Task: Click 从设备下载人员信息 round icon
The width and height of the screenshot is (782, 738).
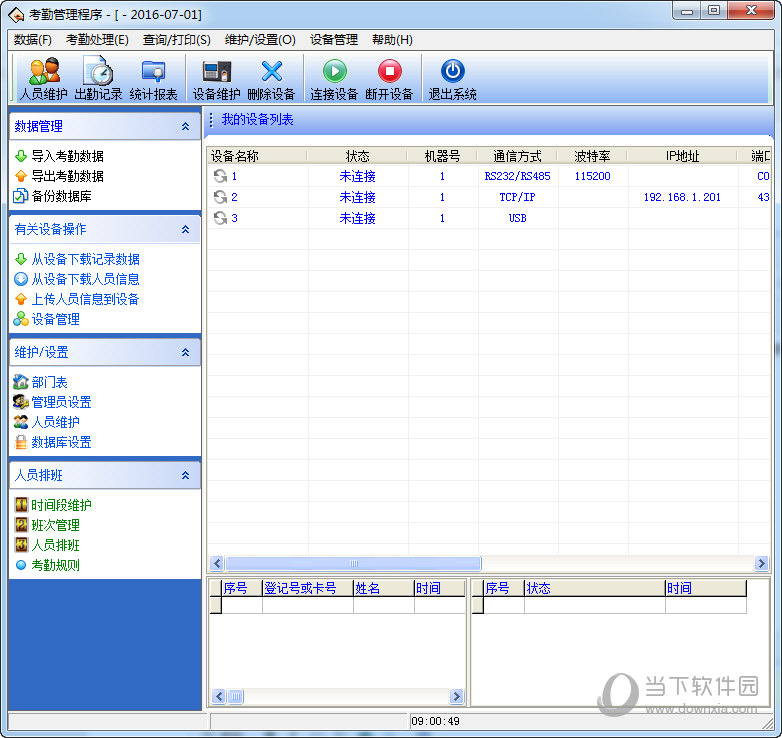Action: [21, 279]
